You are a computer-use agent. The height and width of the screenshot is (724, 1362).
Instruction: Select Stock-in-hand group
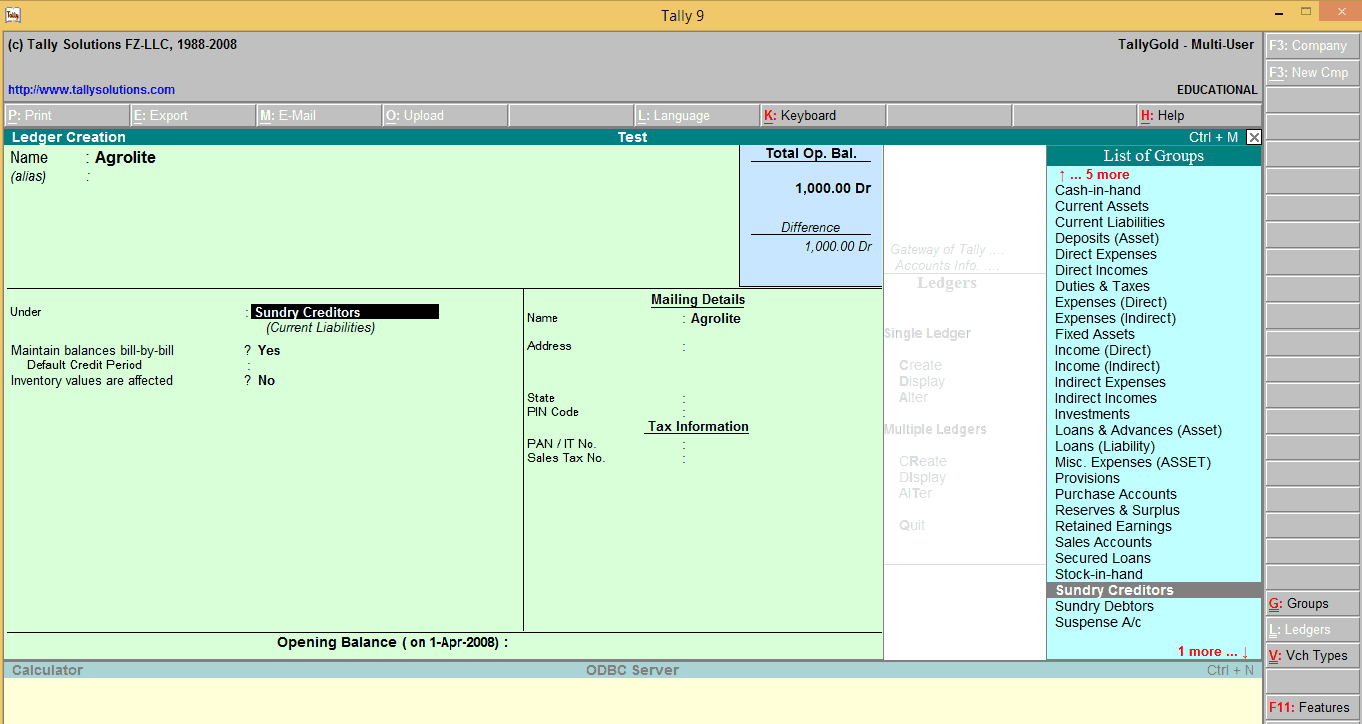[1099, 575]
